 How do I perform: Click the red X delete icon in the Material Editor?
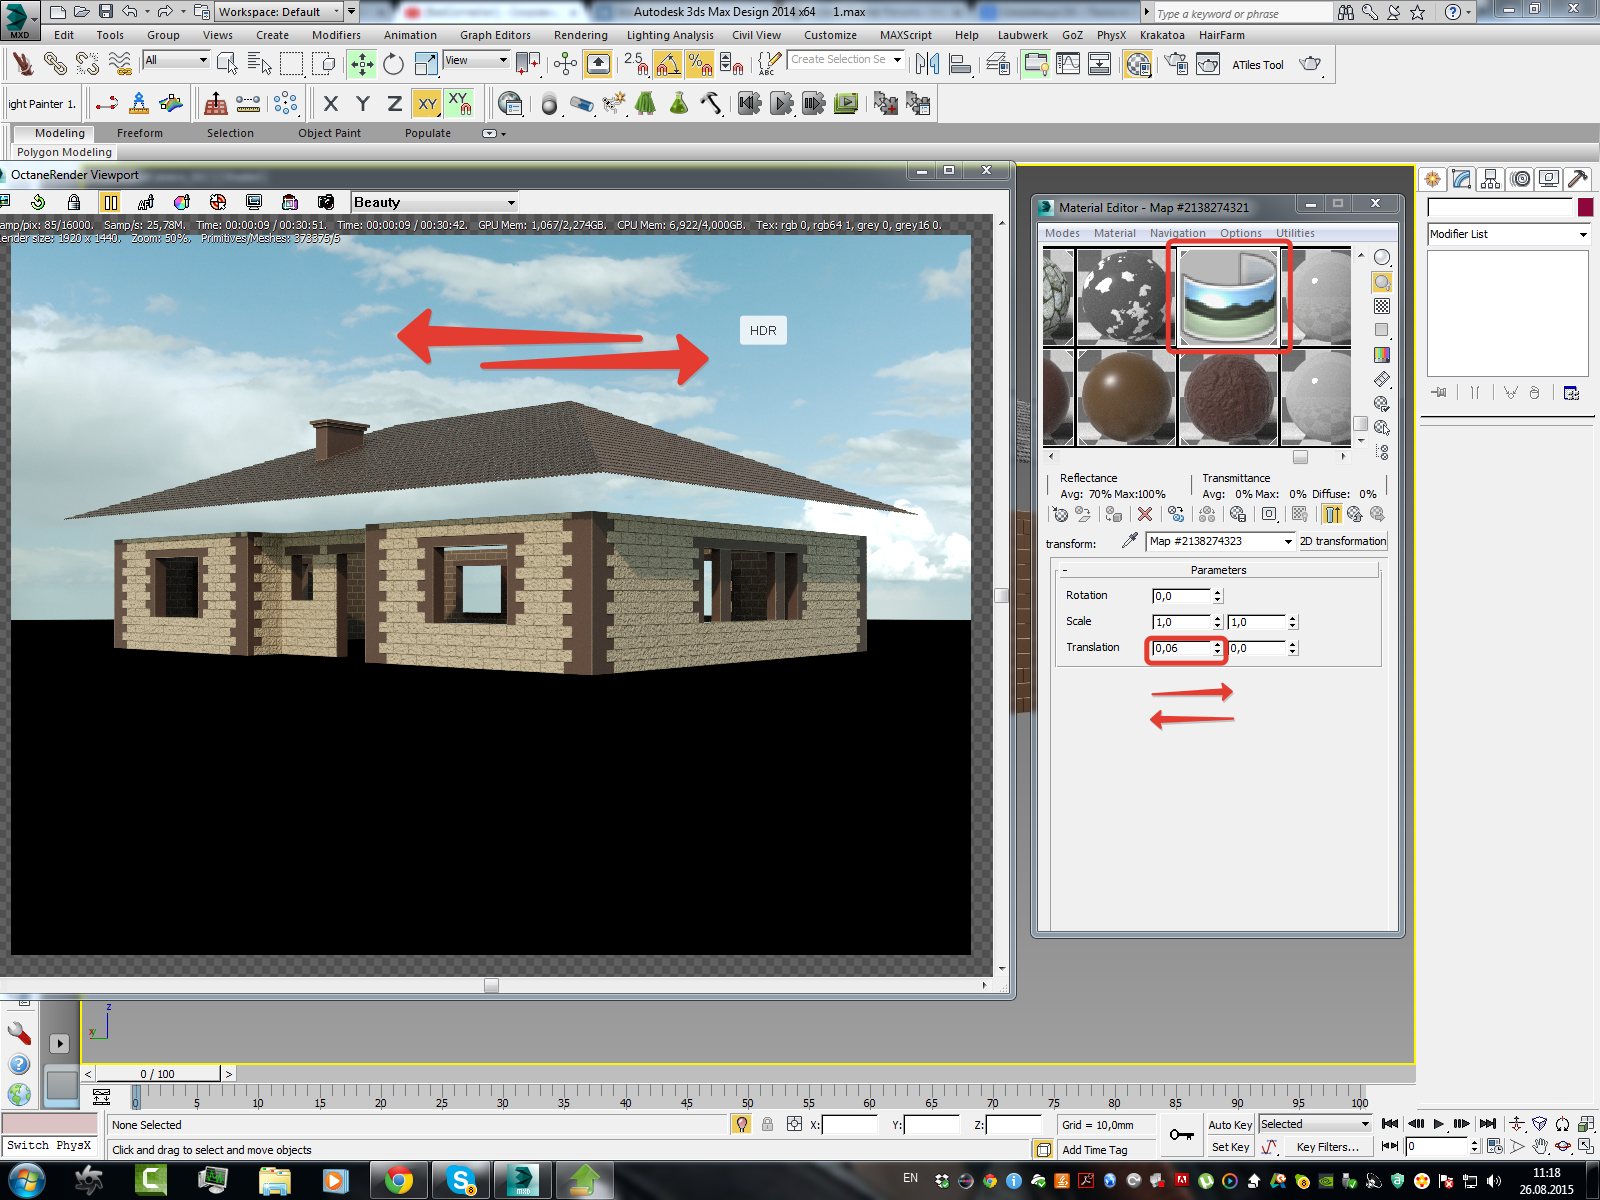(1145, 514)
